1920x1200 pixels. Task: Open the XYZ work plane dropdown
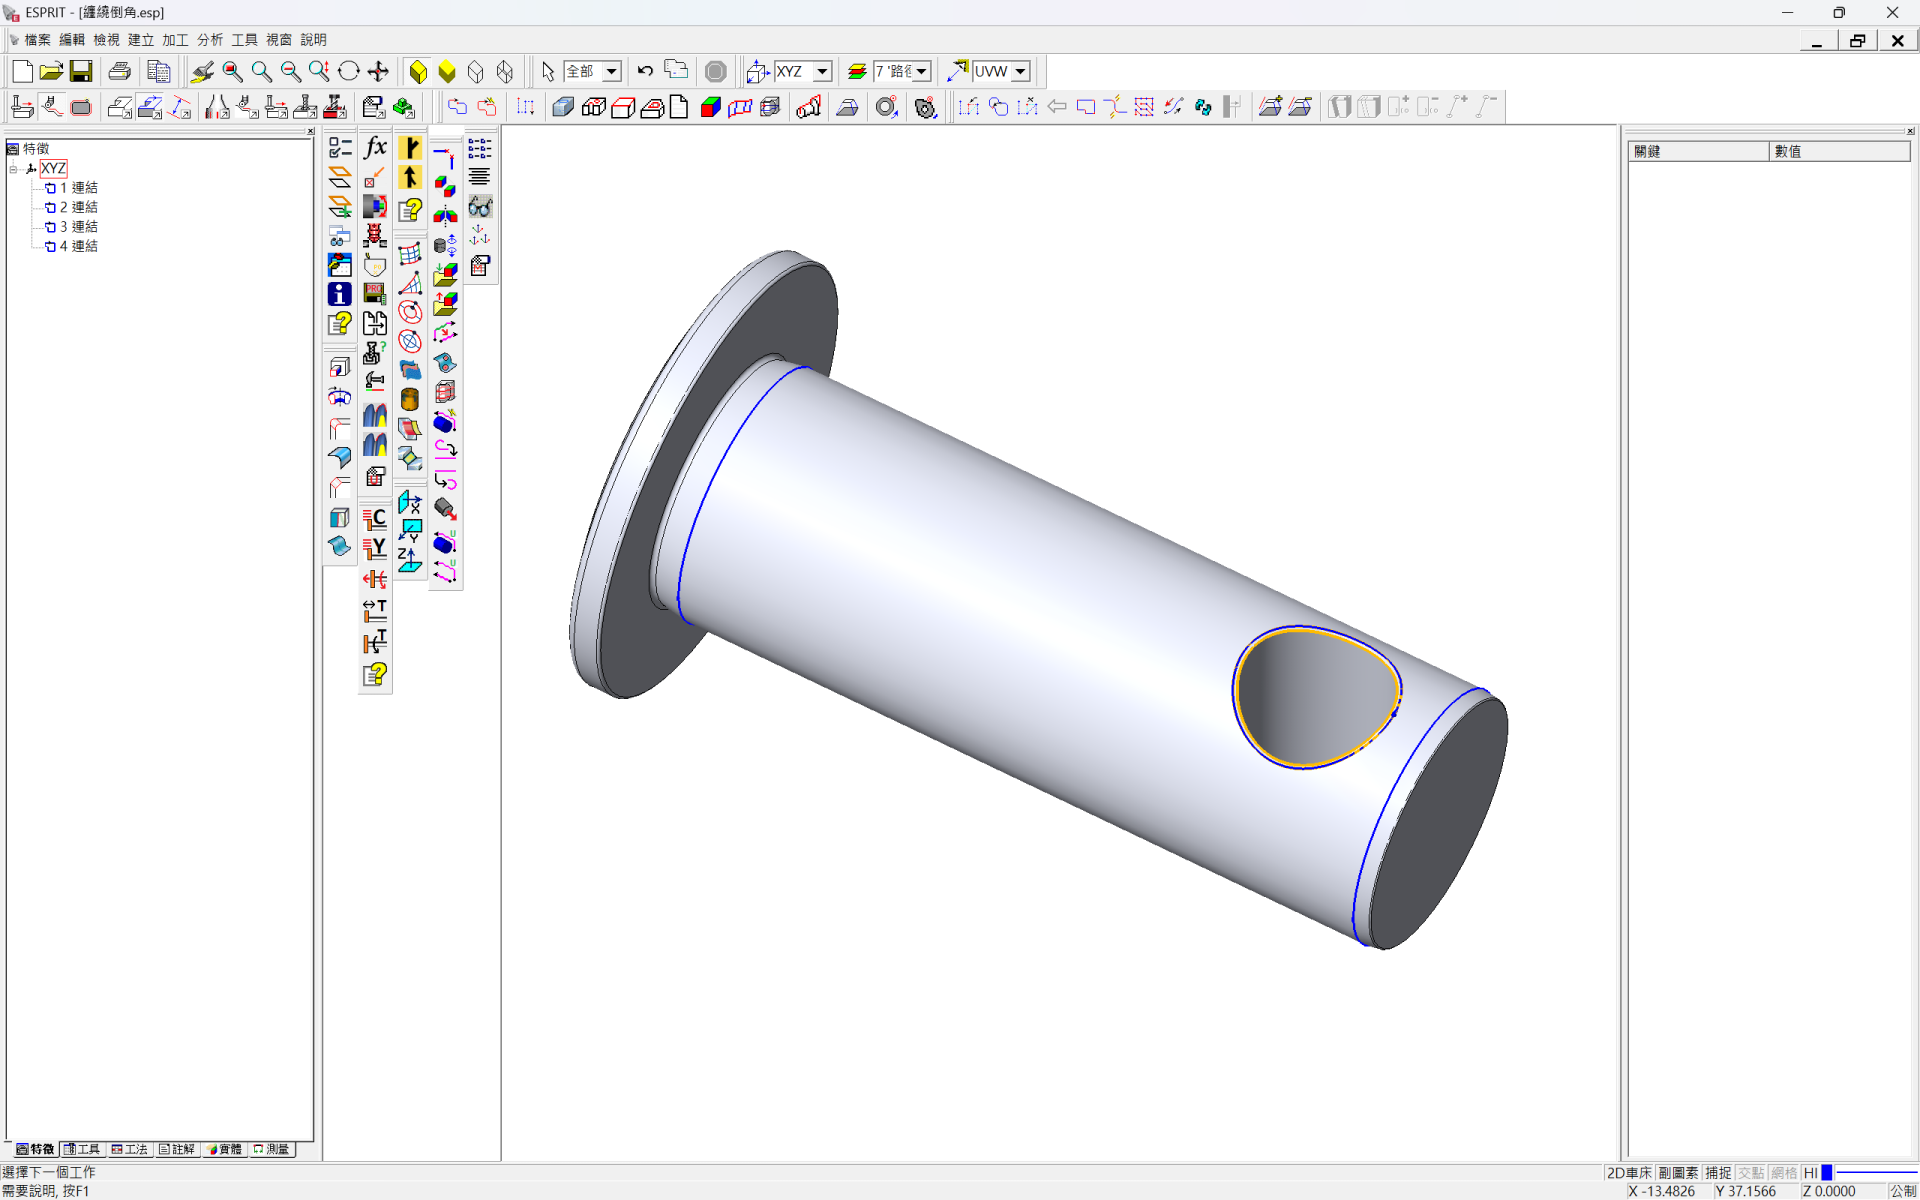tap(822, 72)
